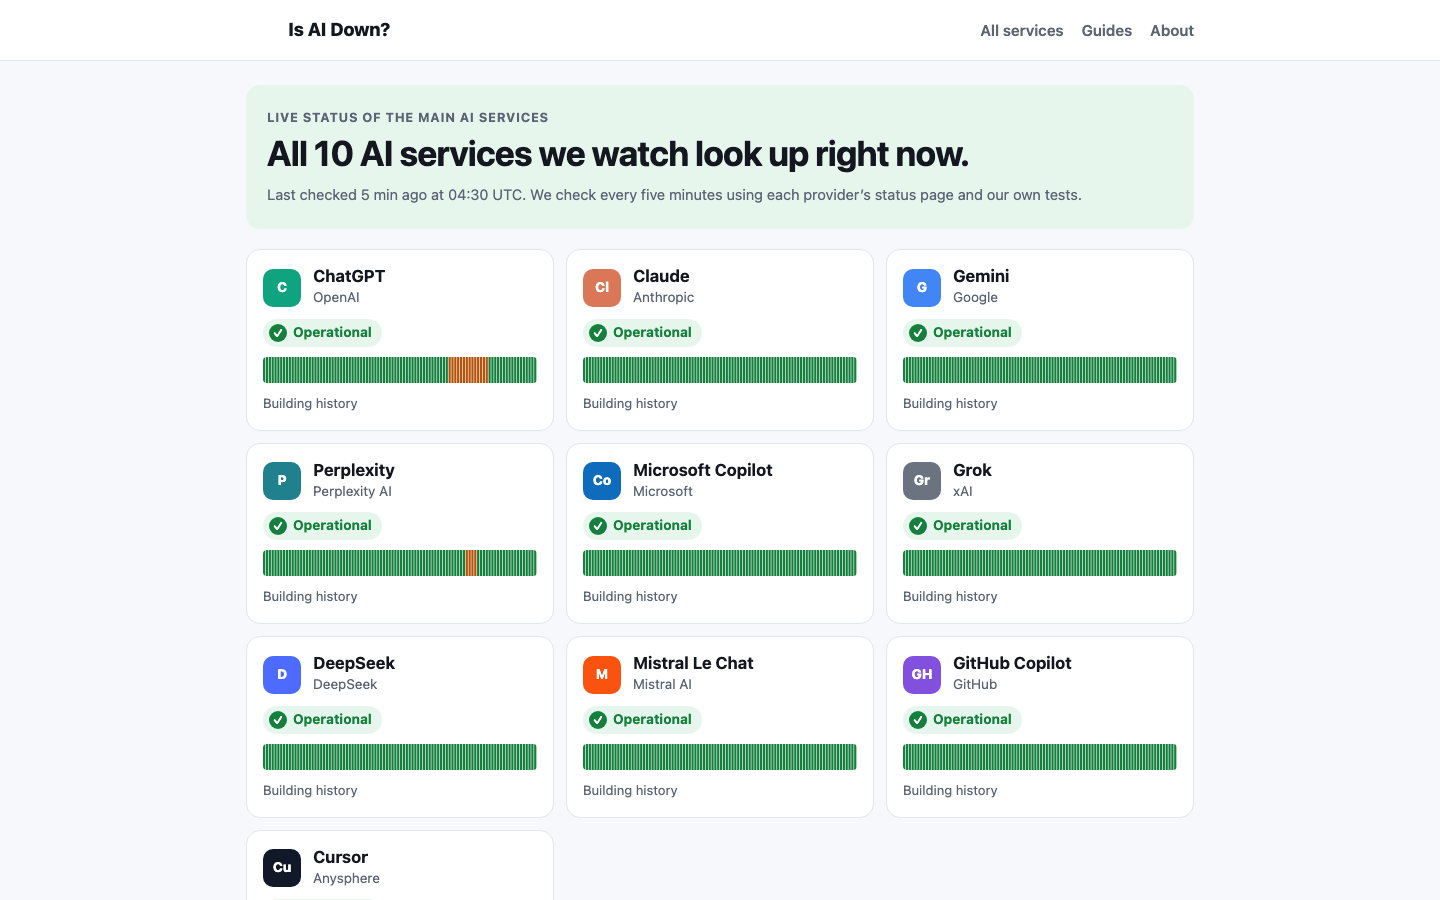Click the Mistral Le Chat M logo icon
This screenshot has width=1440, height=900.
pos(602,675)
